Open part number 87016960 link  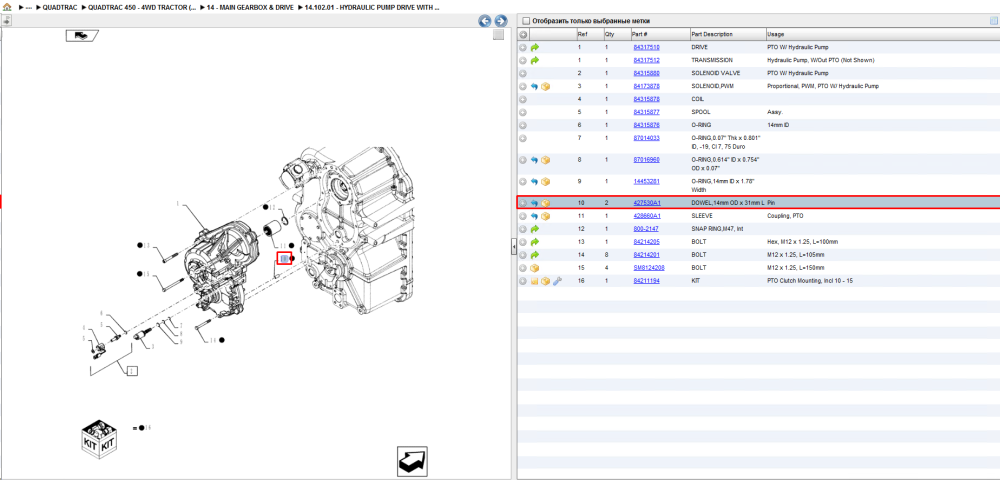(x=646, y=159)
